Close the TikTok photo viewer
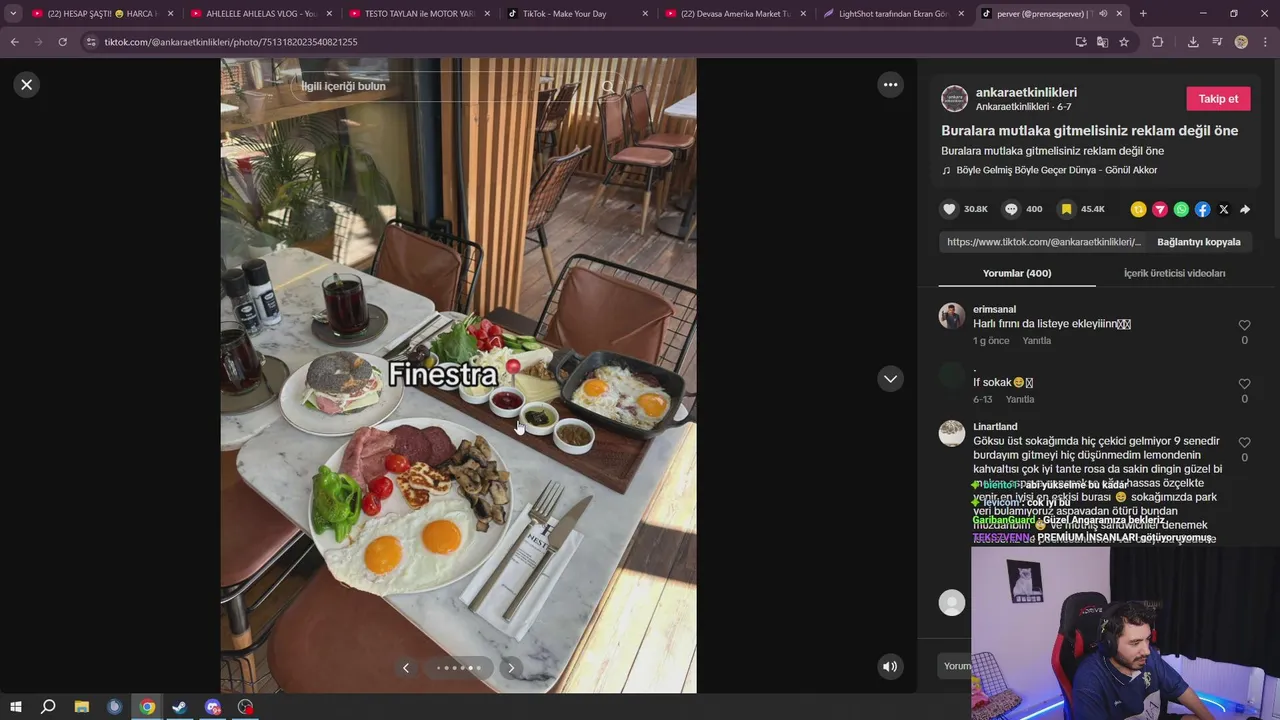The image size is (1280, 720). pos(27,85)
